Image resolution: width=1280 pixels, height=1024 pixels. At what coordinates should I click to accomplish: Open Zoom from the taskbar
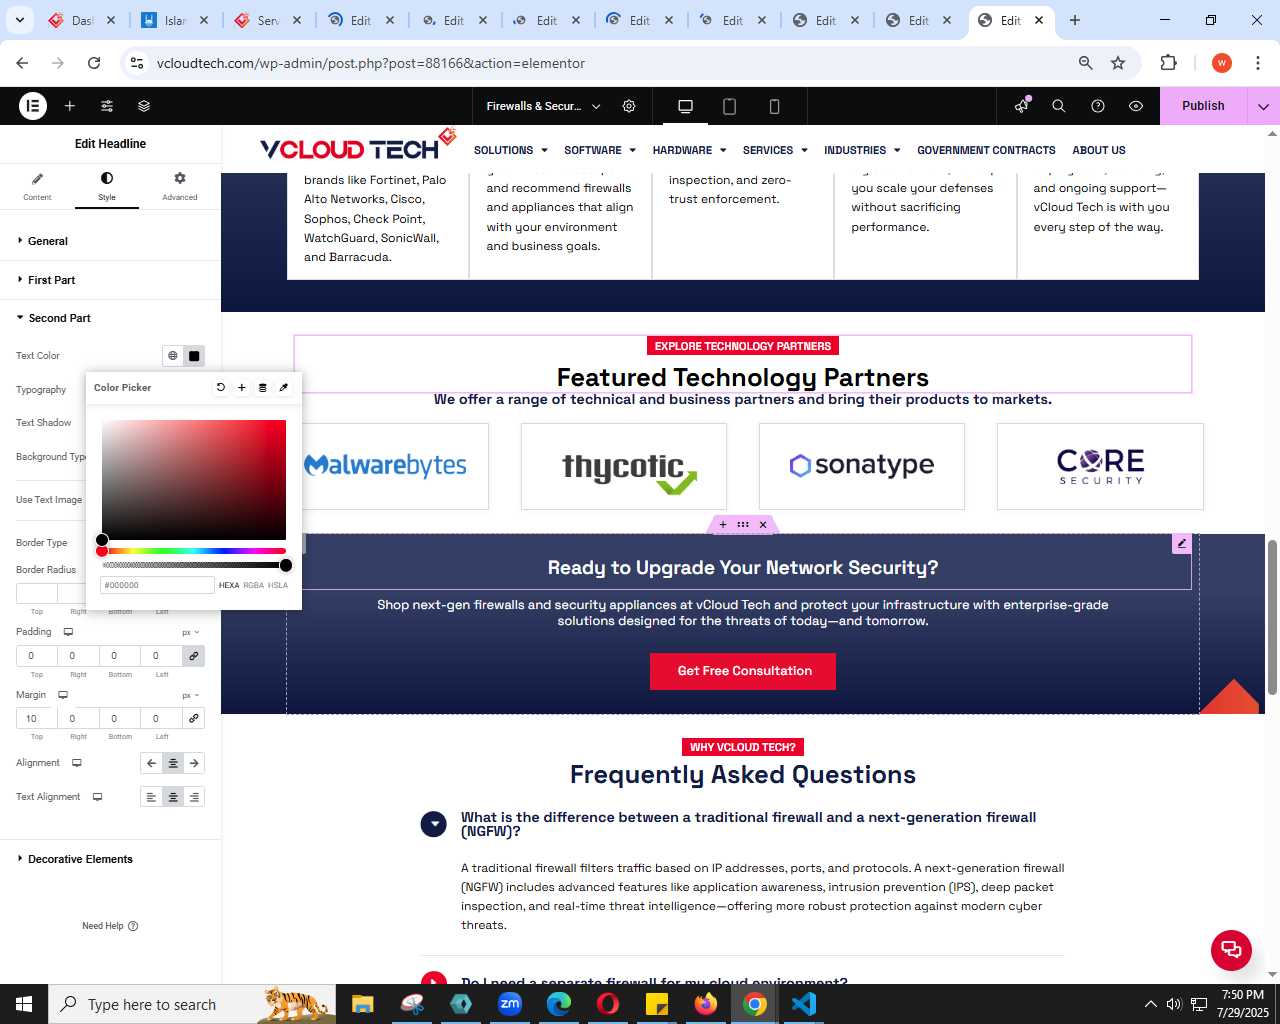pyautogui.click(x=510, y=1004)
